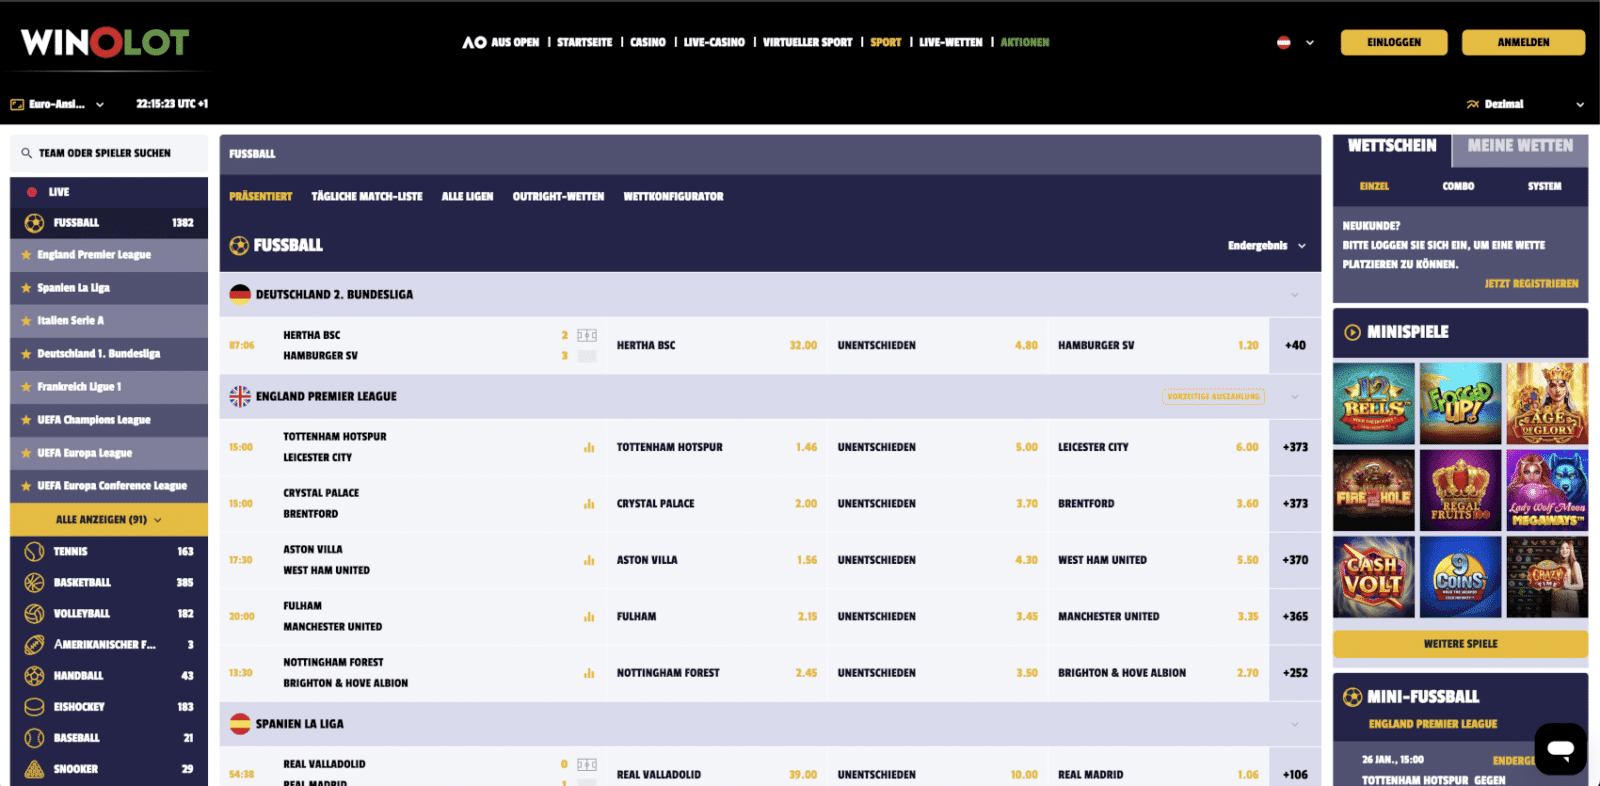Click the Weitere Spiele button
Image resolution: width=1600 pixels, height=786 pixels.
1460,644
